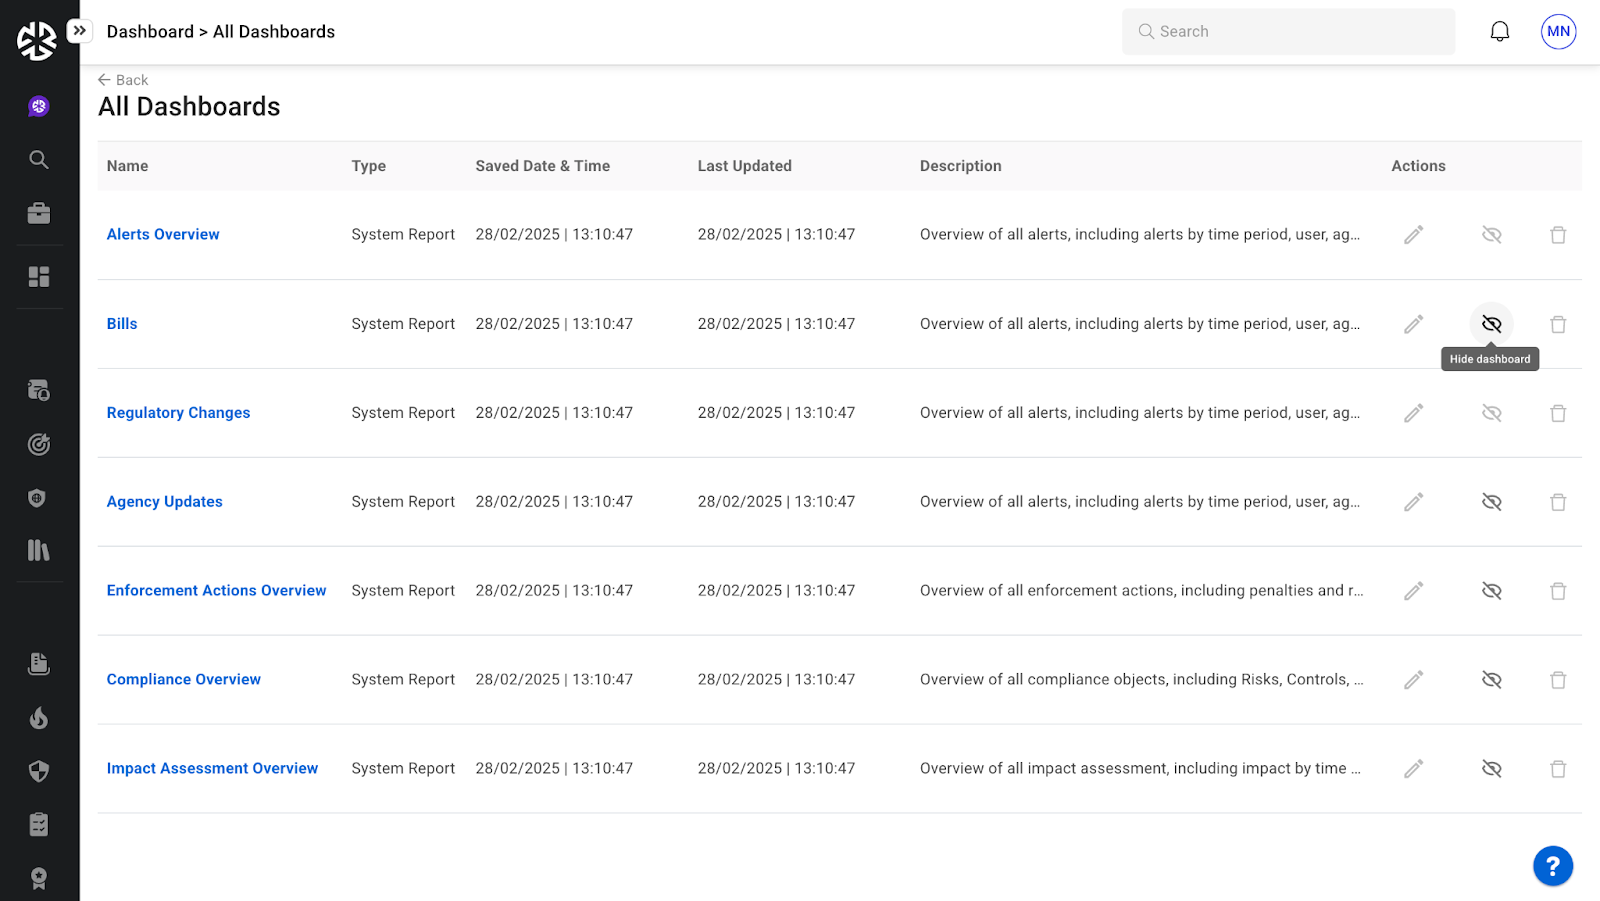This screenshot has width=1600, height=901.
Task: Expand the sidebar with the double-chevron button
Action: click(x=80, y=31)
